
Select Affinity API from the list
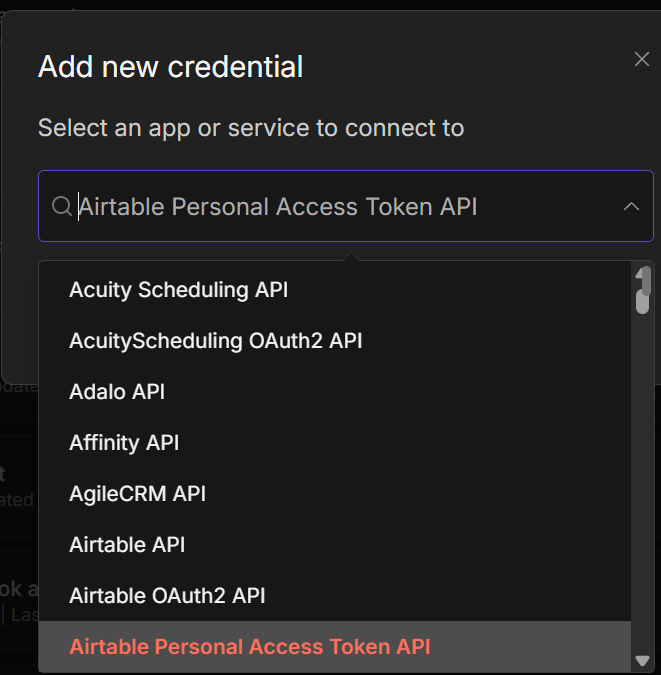(x=124, y=443)
